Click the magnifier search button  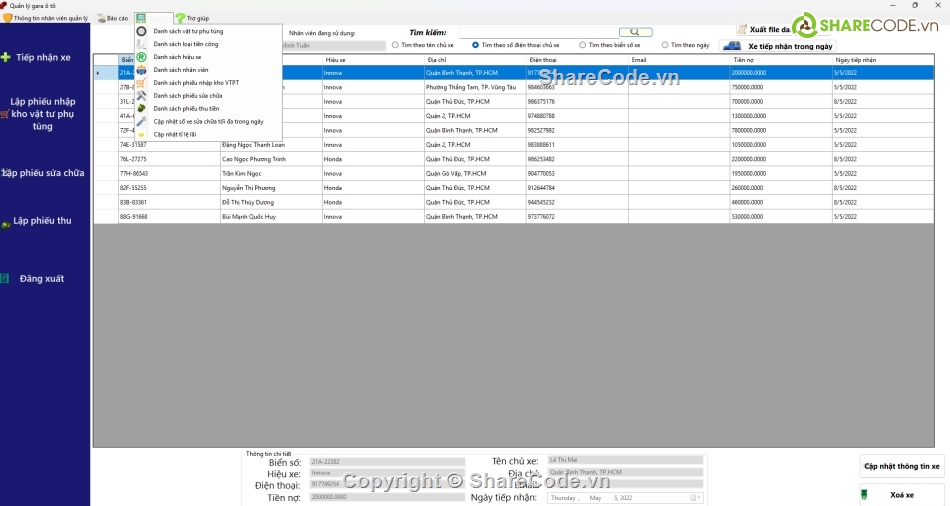click(635, 32)
